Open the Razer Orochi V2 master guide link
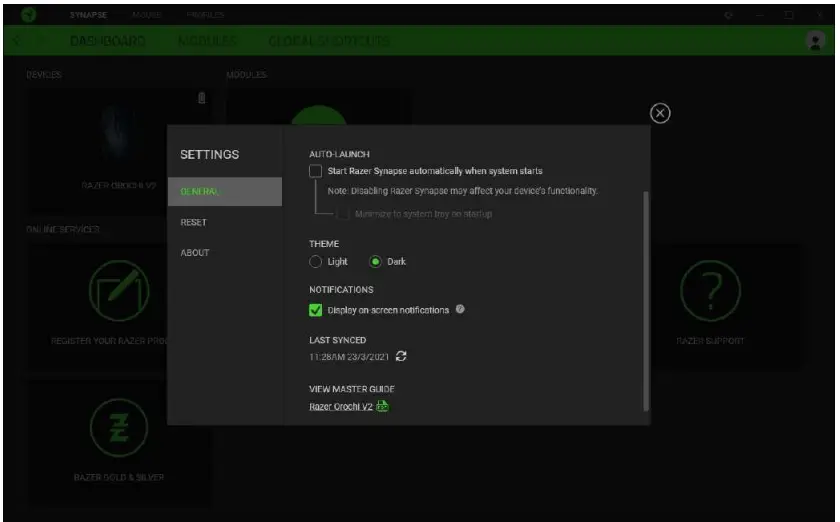Screen dimensions: 840x522 coord(340,407)
